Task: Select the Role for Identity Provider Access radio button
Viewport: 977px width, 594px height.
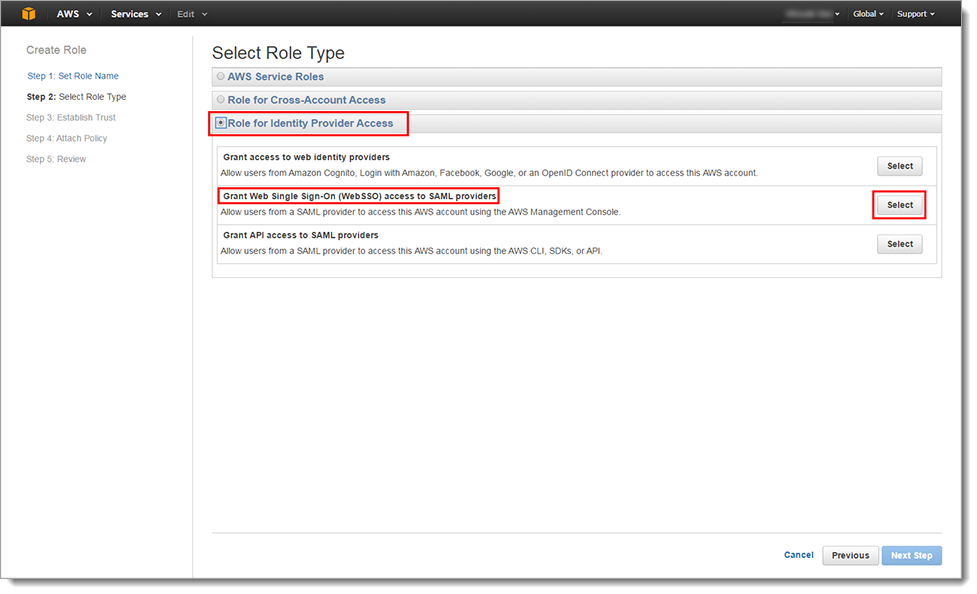Action: 221,124
